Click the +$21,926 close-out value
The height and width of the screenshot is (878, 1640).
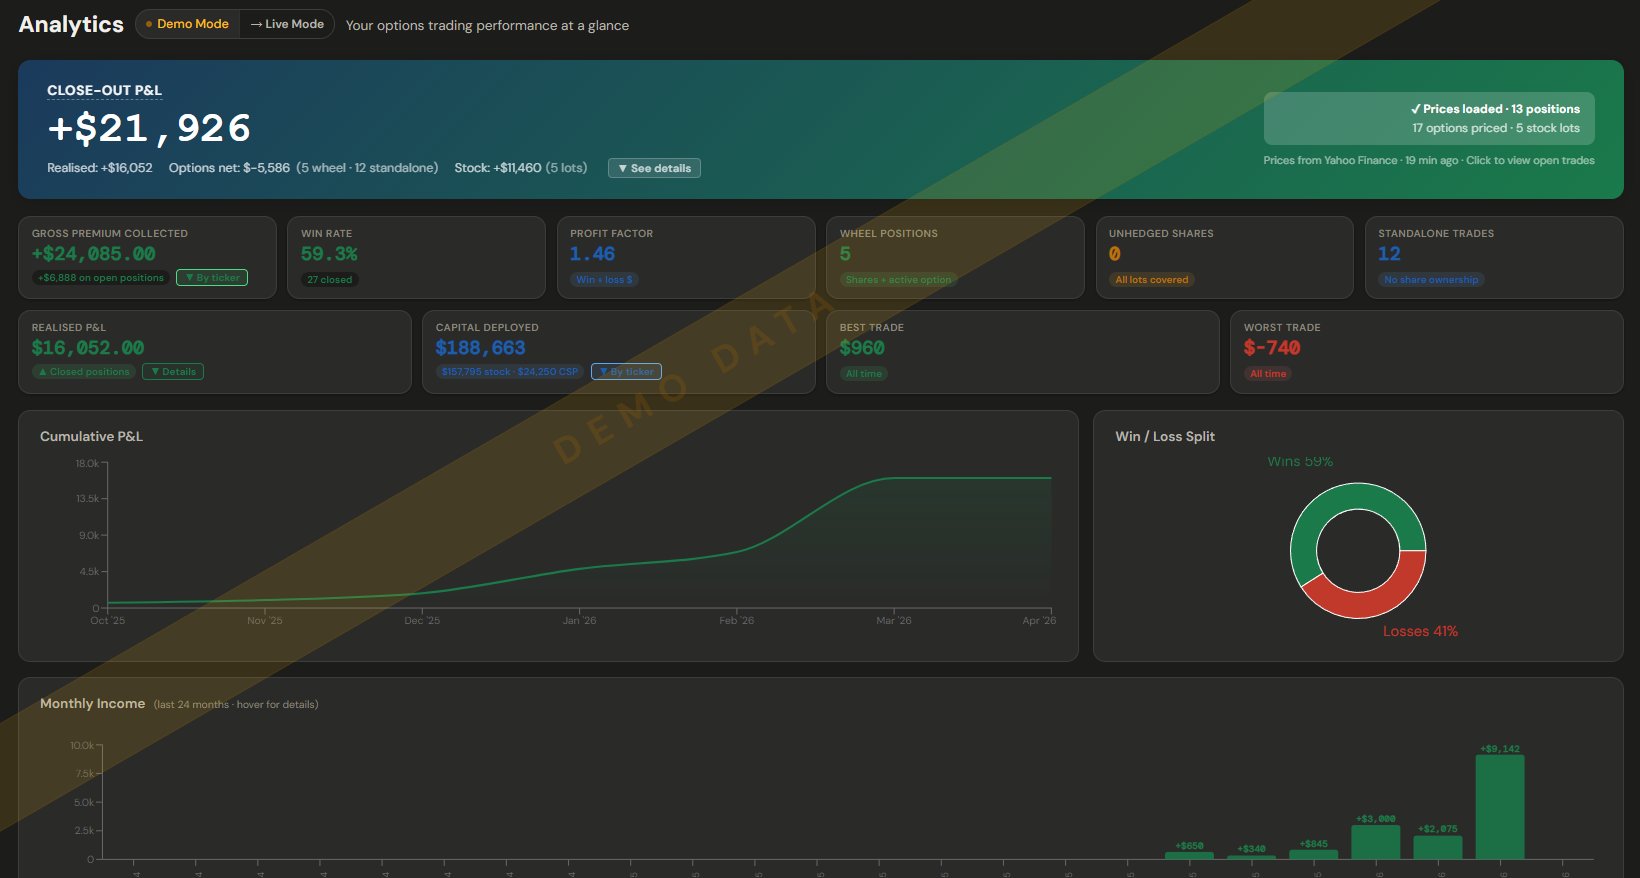click(149, 128)
